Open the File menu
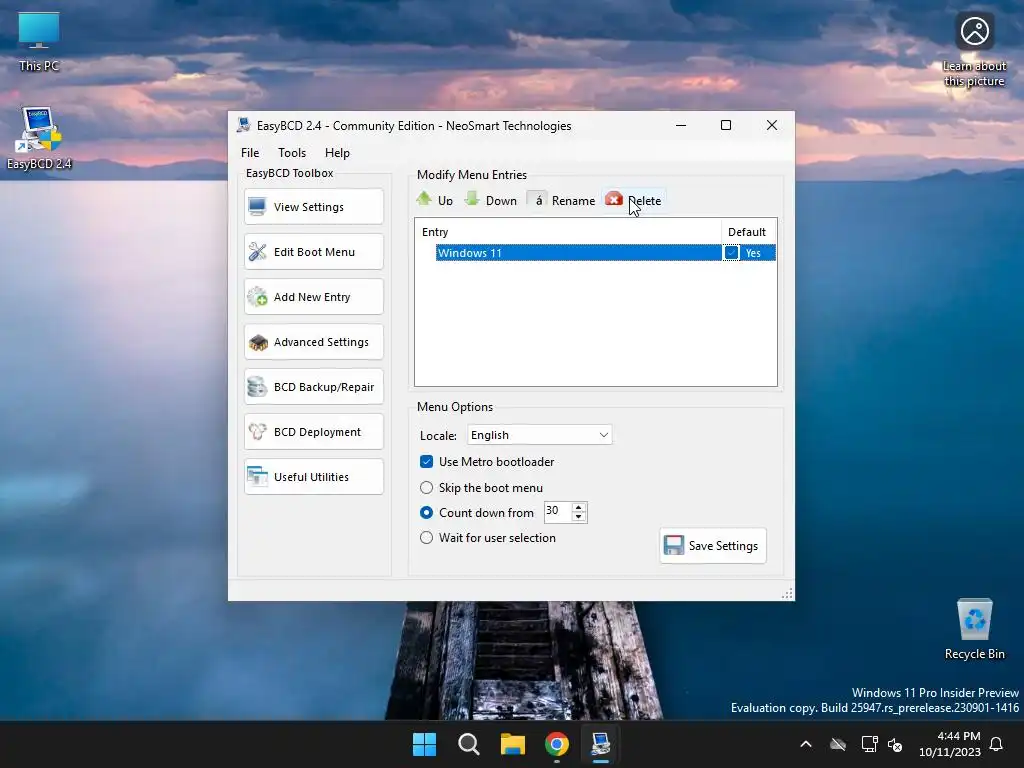 [x=250, y=153]
